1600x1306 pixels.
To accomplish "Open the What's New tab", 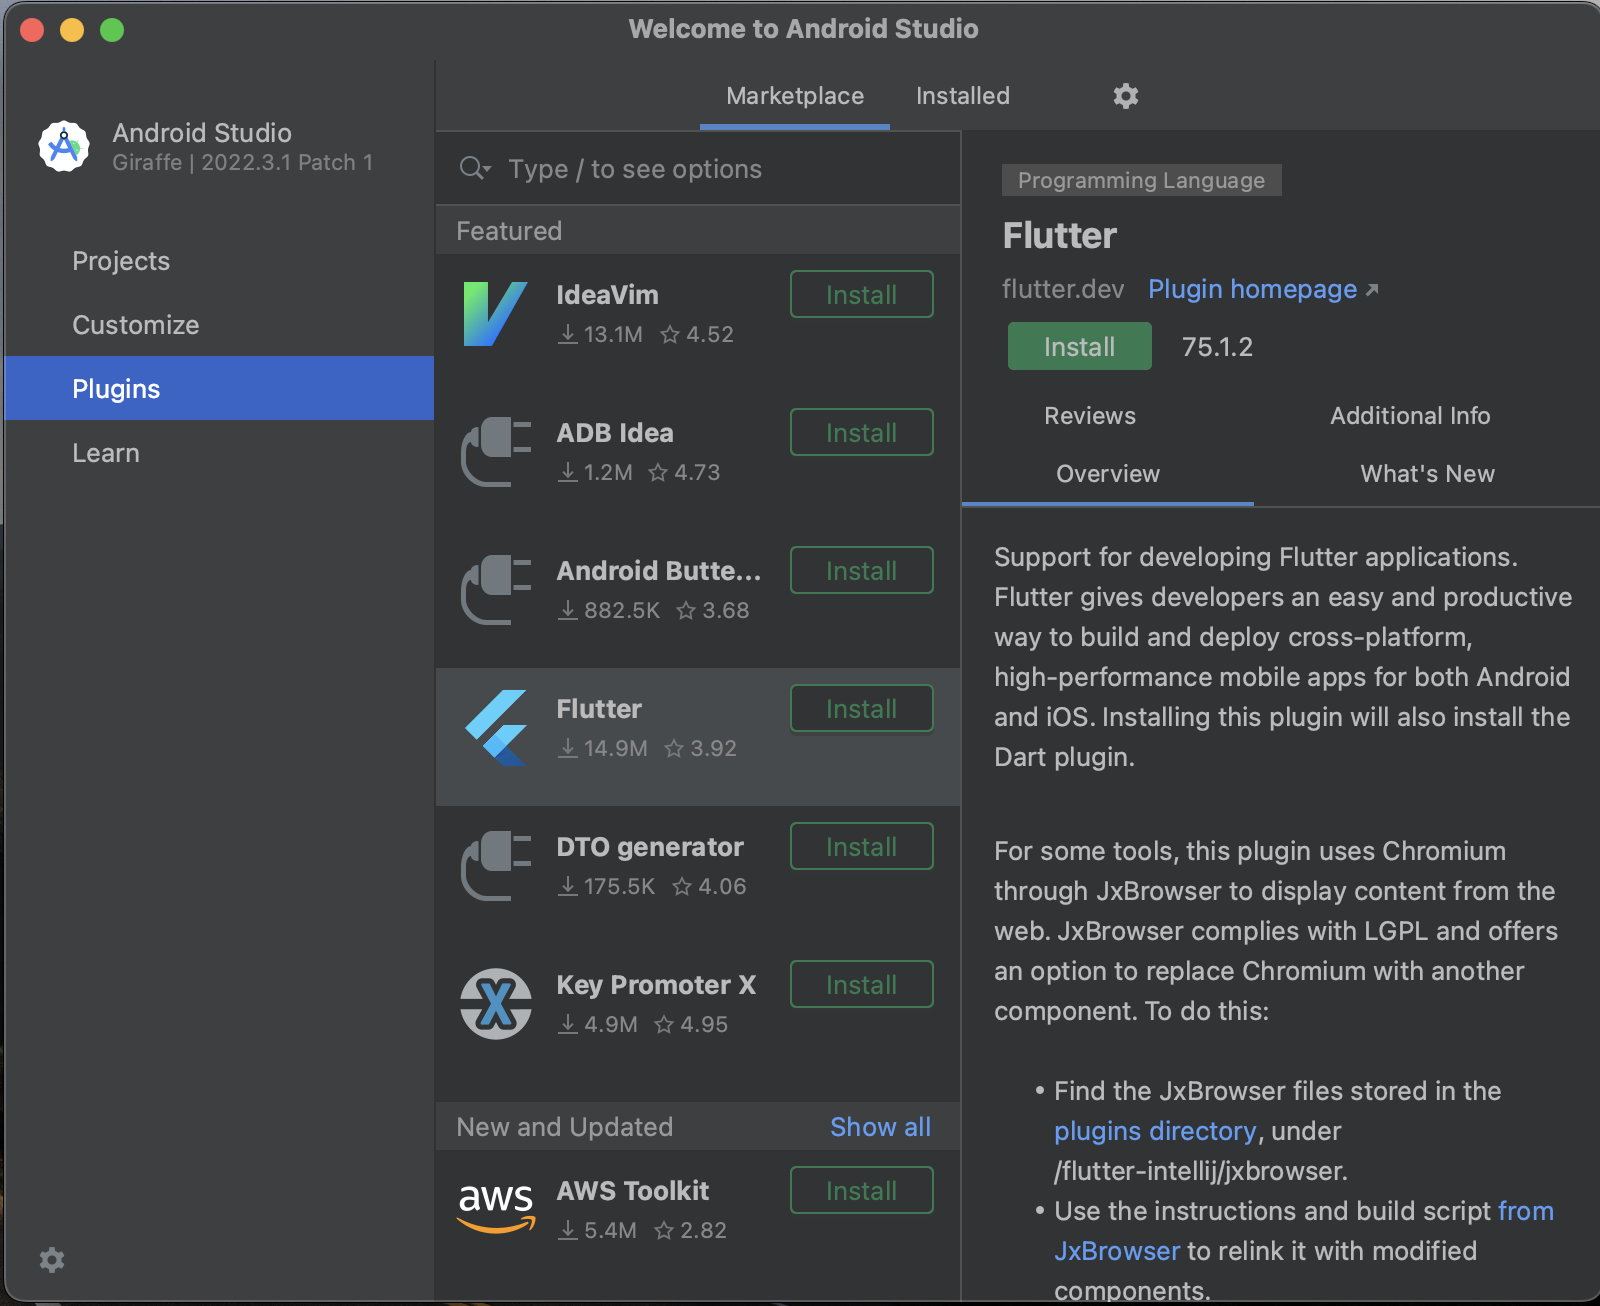I will [1427, 474].
